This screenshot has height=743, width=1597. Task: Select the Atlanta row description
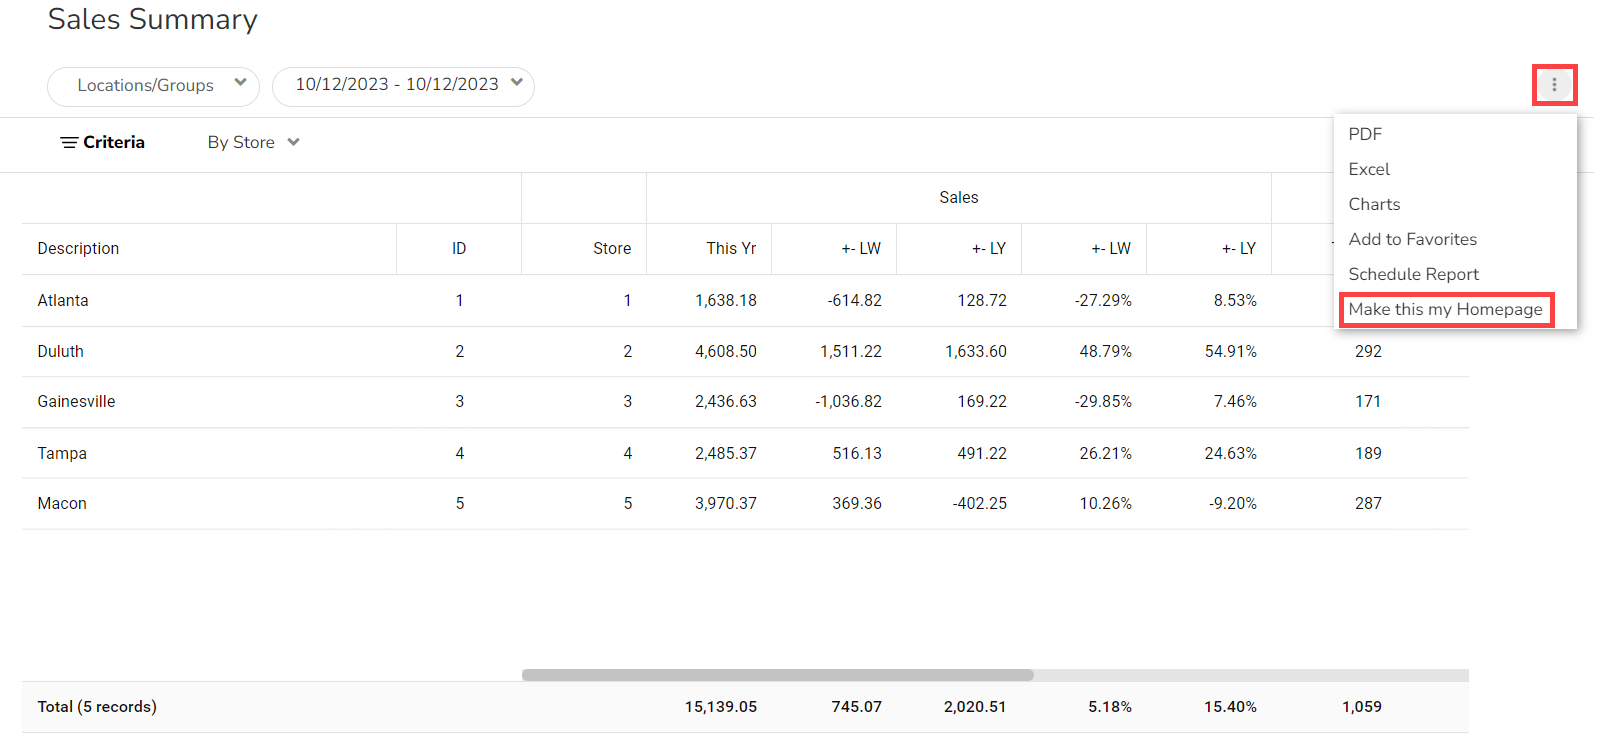click(63, 301)
